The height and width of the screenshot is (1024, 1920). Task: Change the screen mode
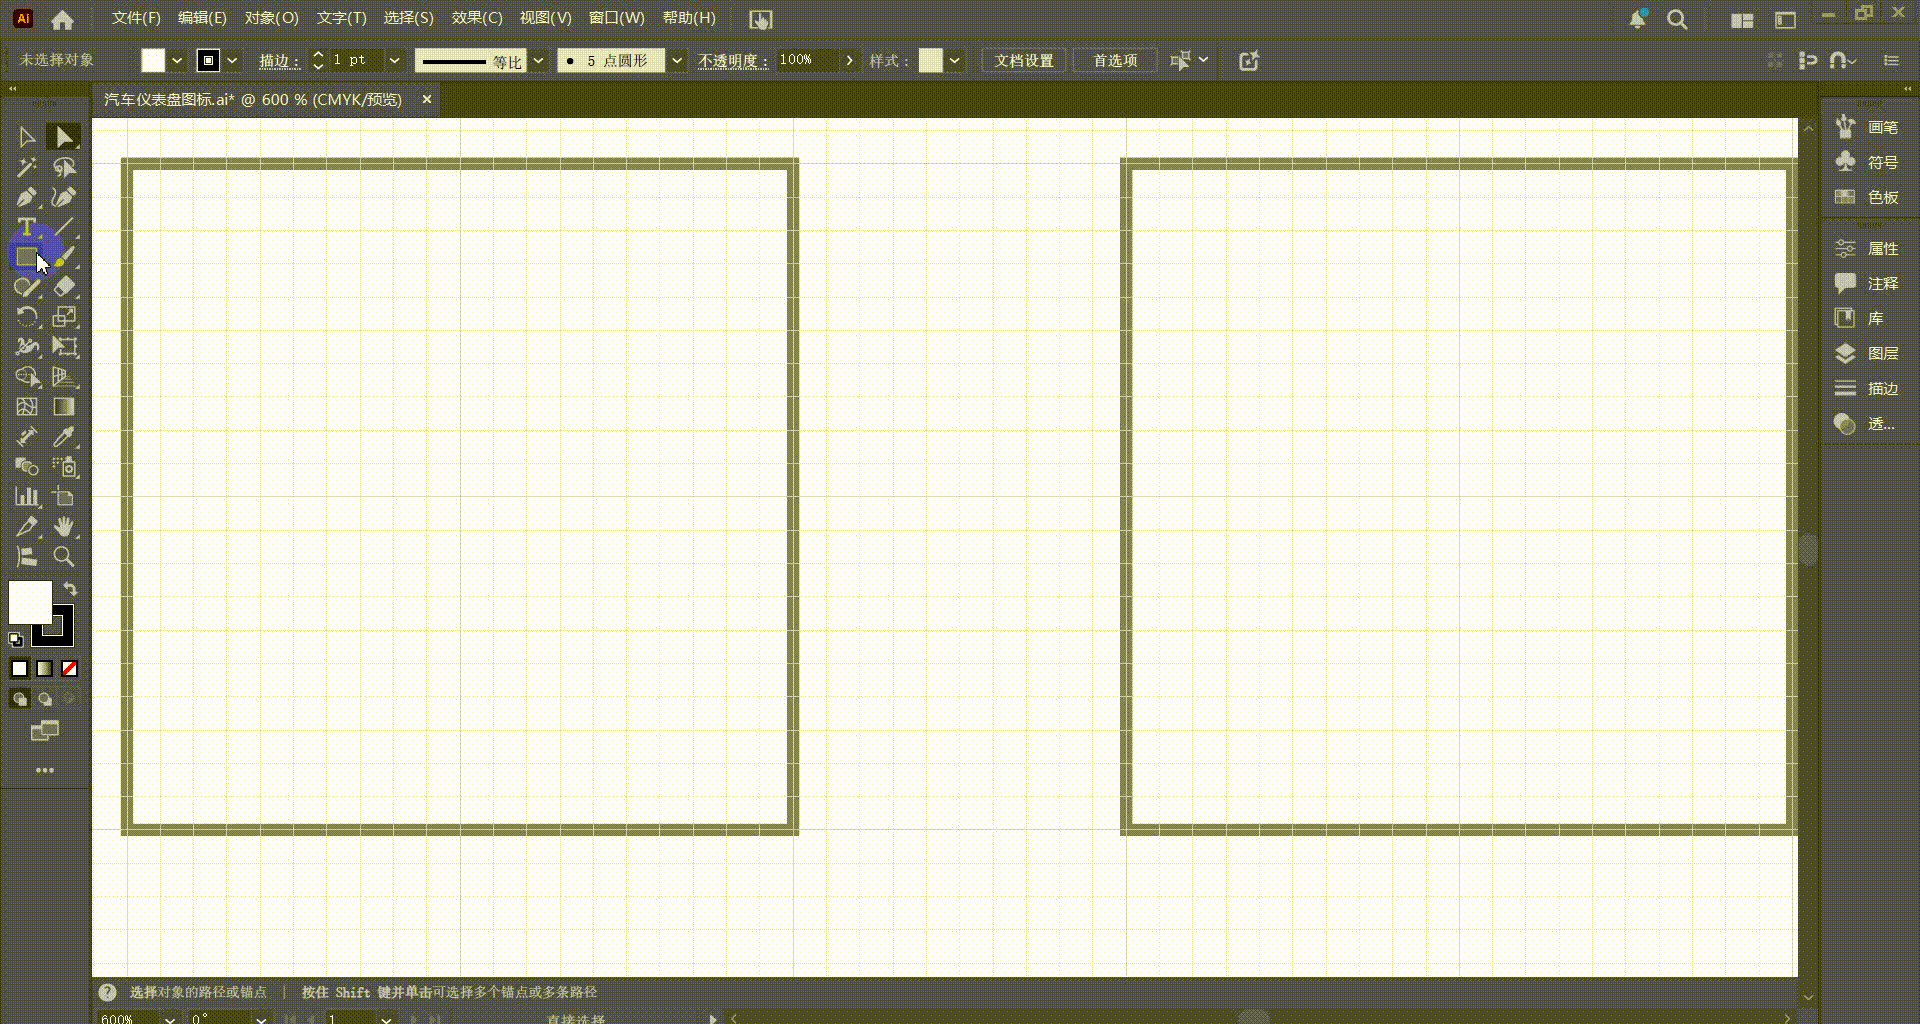45,731
